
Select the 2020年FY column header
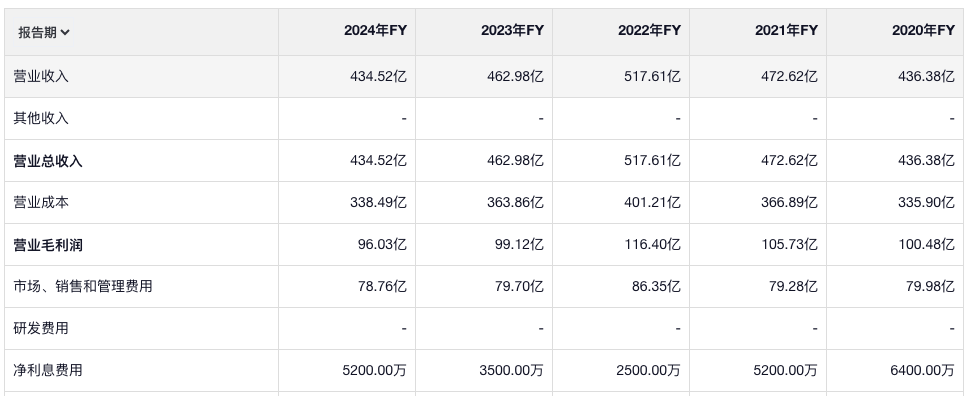923,30
